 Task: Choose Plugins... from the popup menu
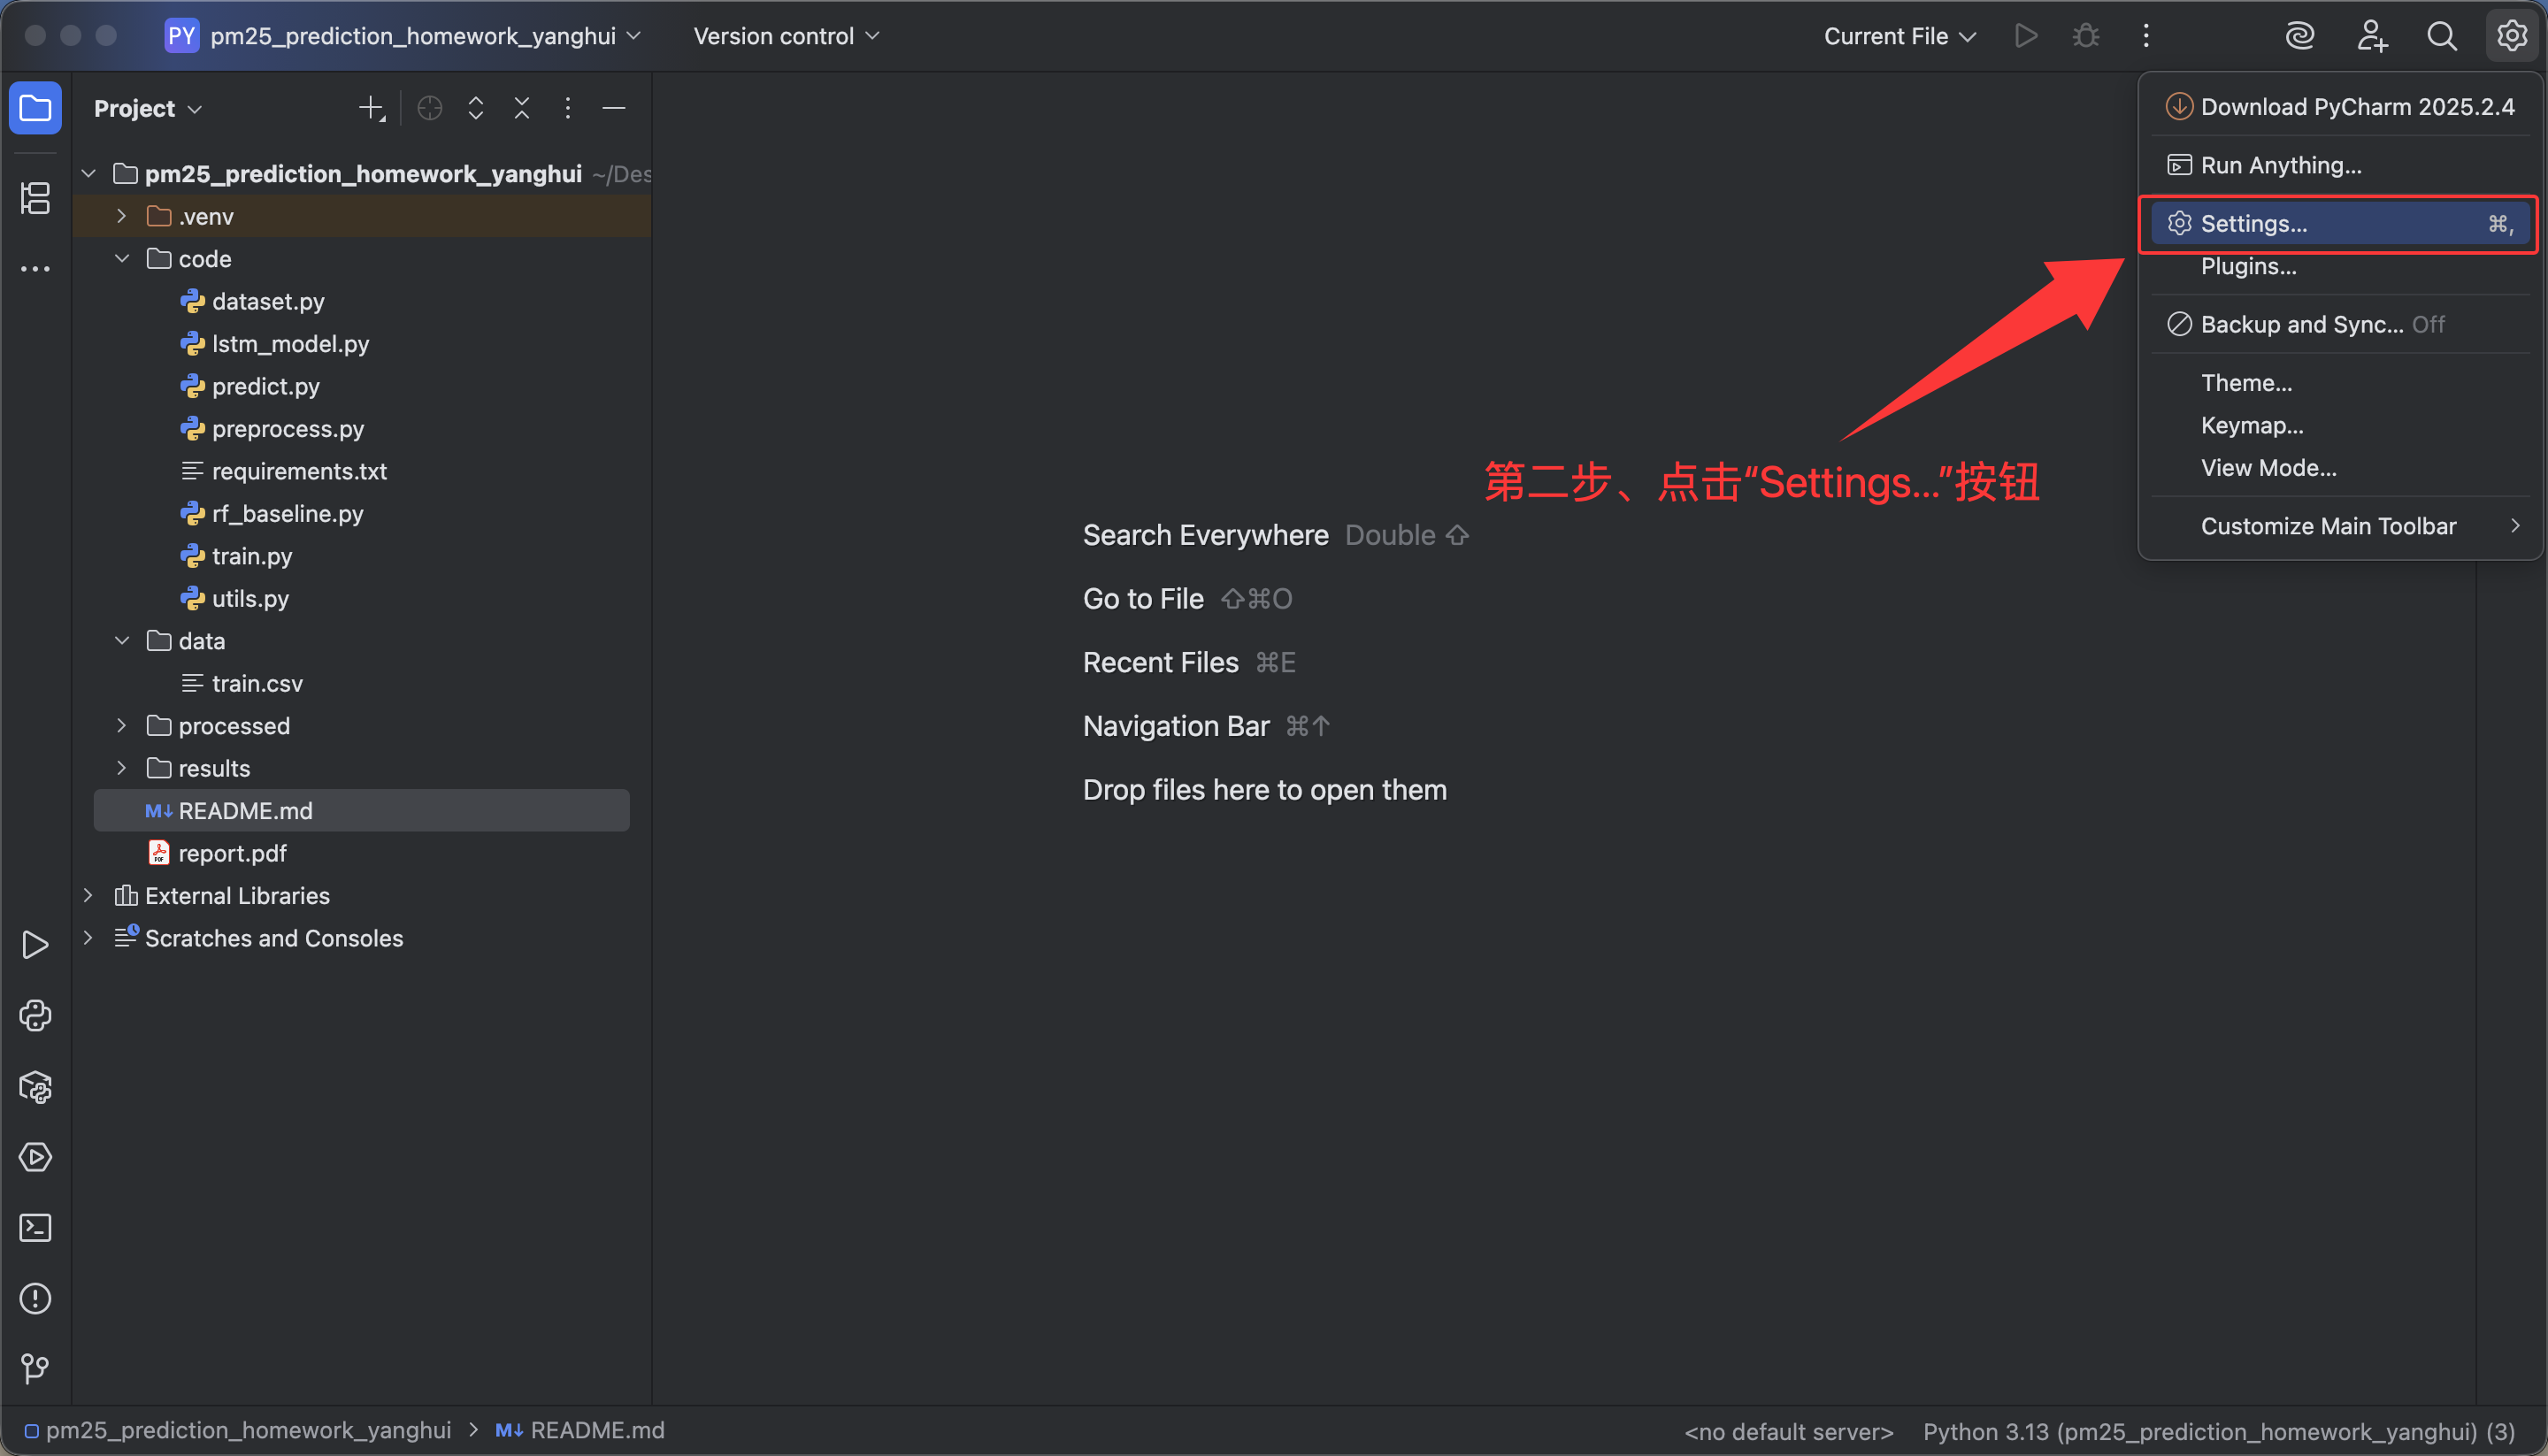2249,267
